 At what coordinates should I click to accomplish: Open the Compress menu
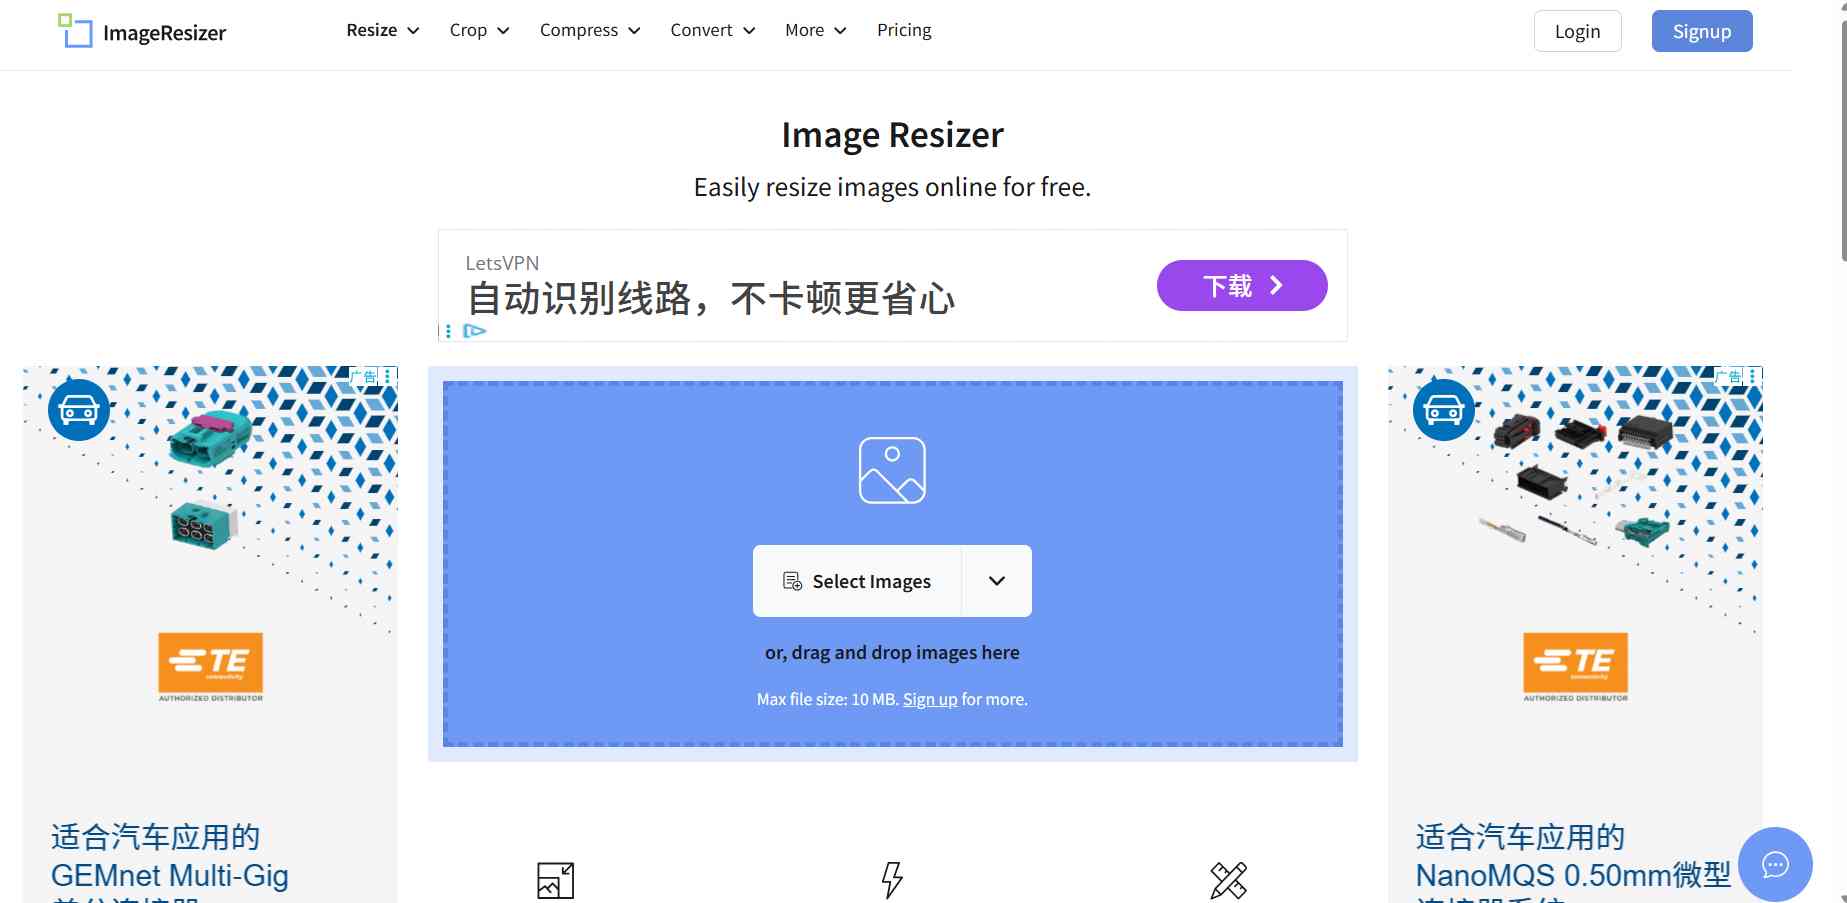[588, 30]
